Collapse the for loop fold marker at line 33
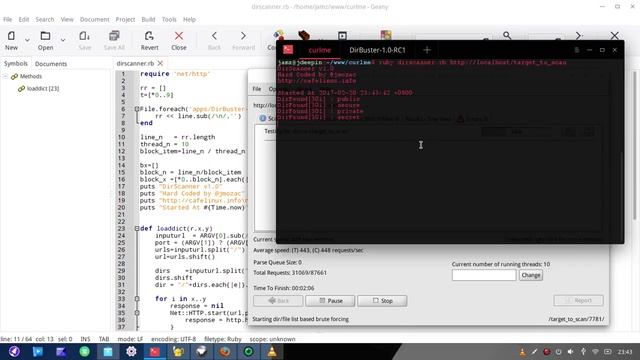 click(x=137, y=299)
